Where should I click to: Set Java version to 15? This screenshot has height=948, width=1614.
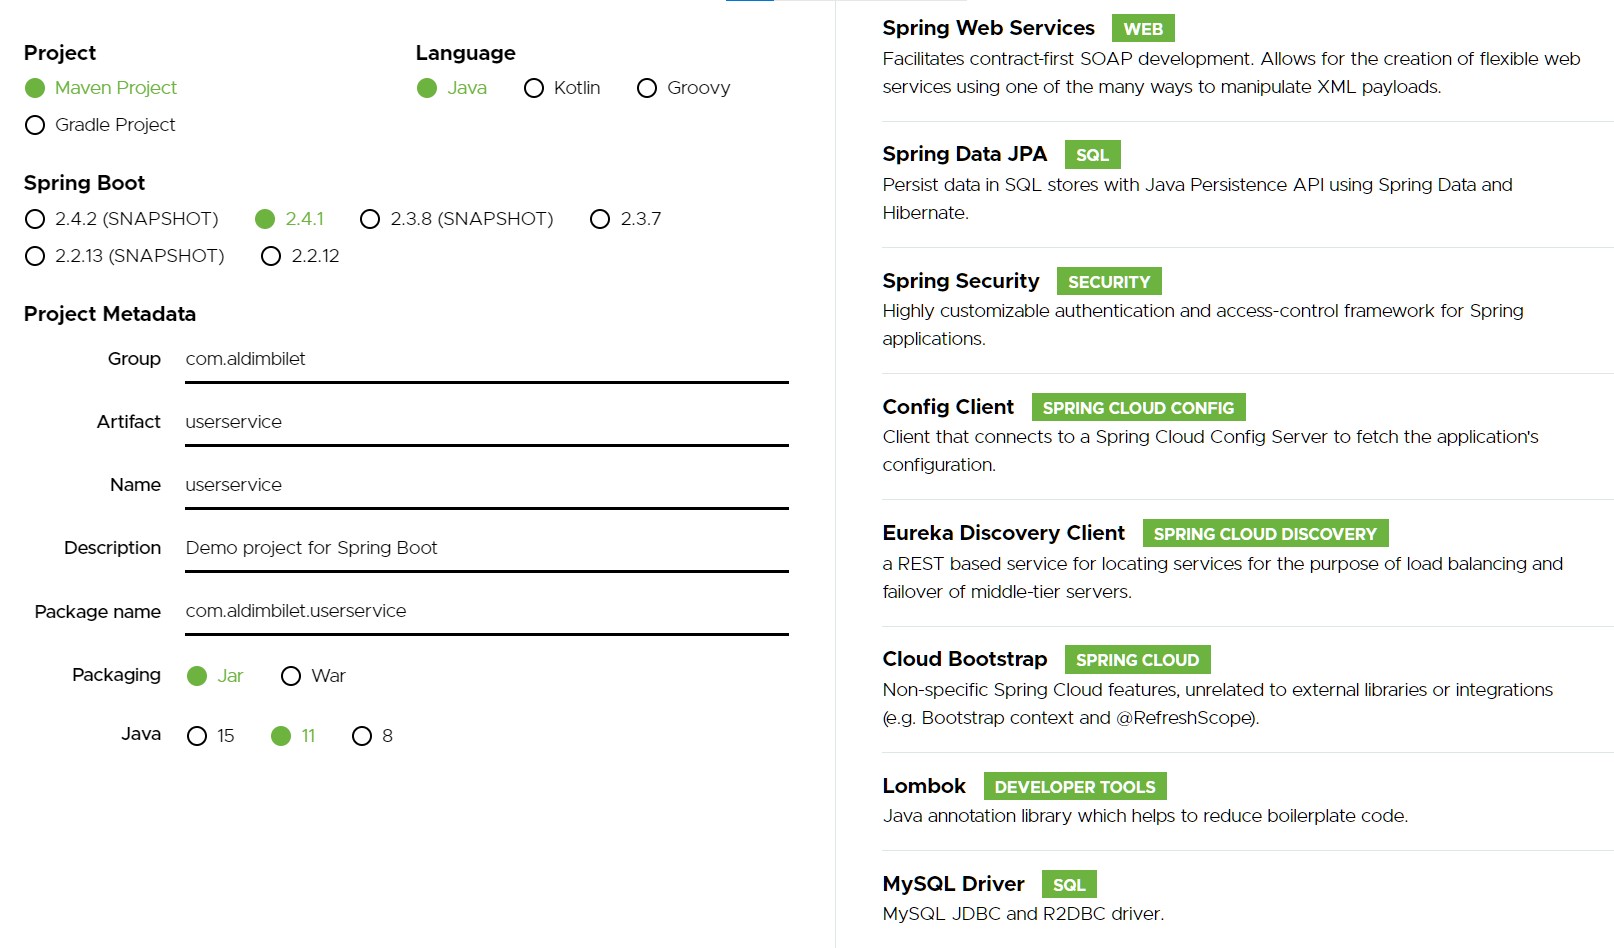tap(197, 736)
